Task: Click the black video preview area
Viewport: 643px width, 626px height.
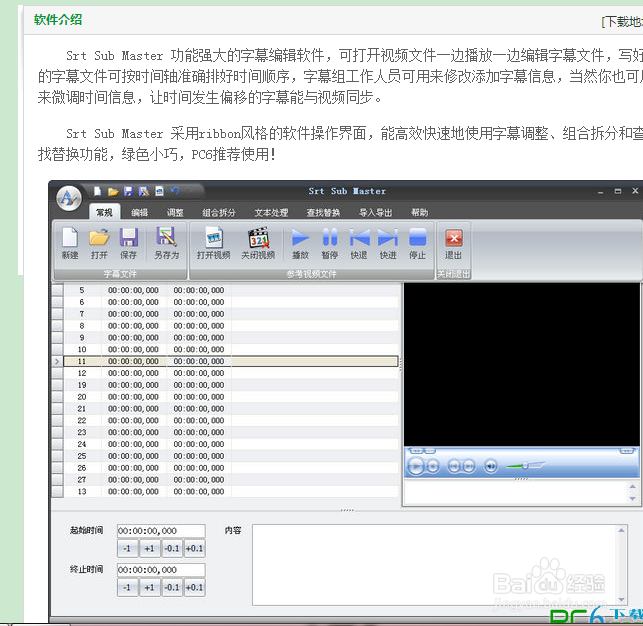Action: (x=522, y=364)
